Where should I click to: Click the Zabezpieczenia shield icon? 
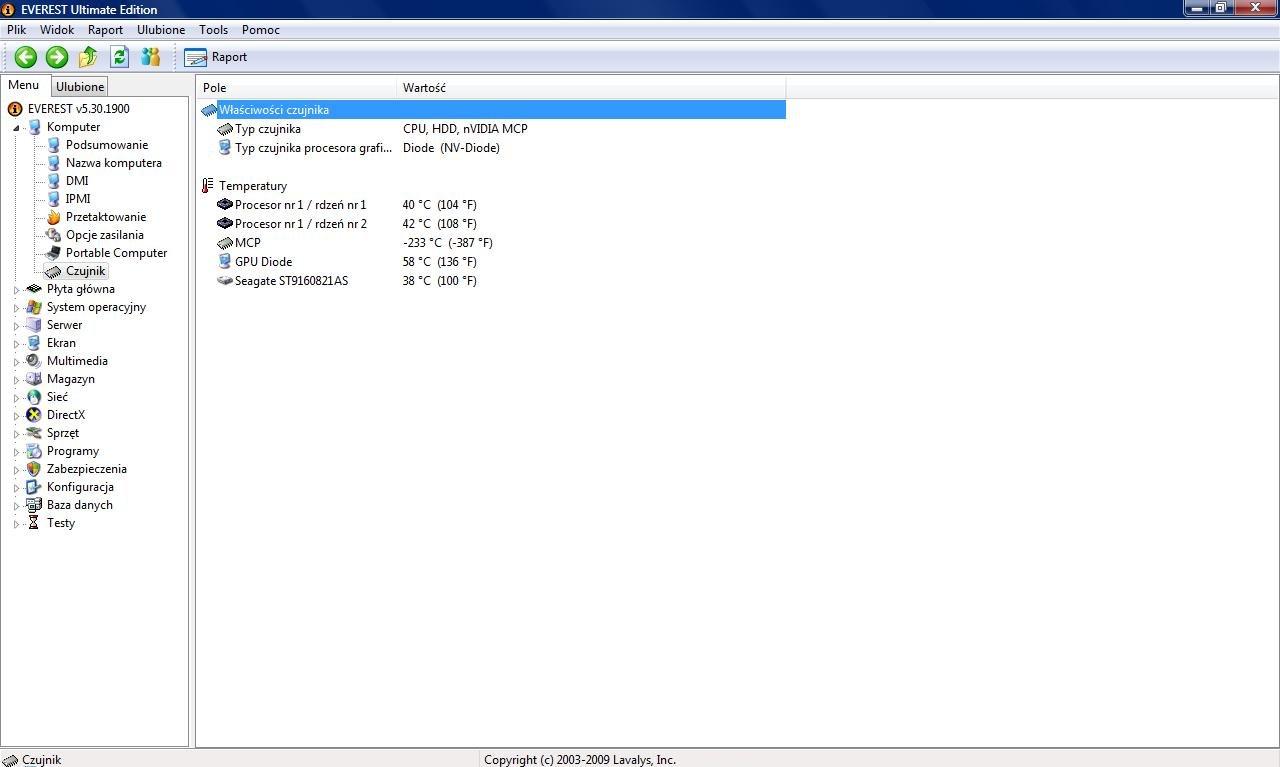pos(34,469)
